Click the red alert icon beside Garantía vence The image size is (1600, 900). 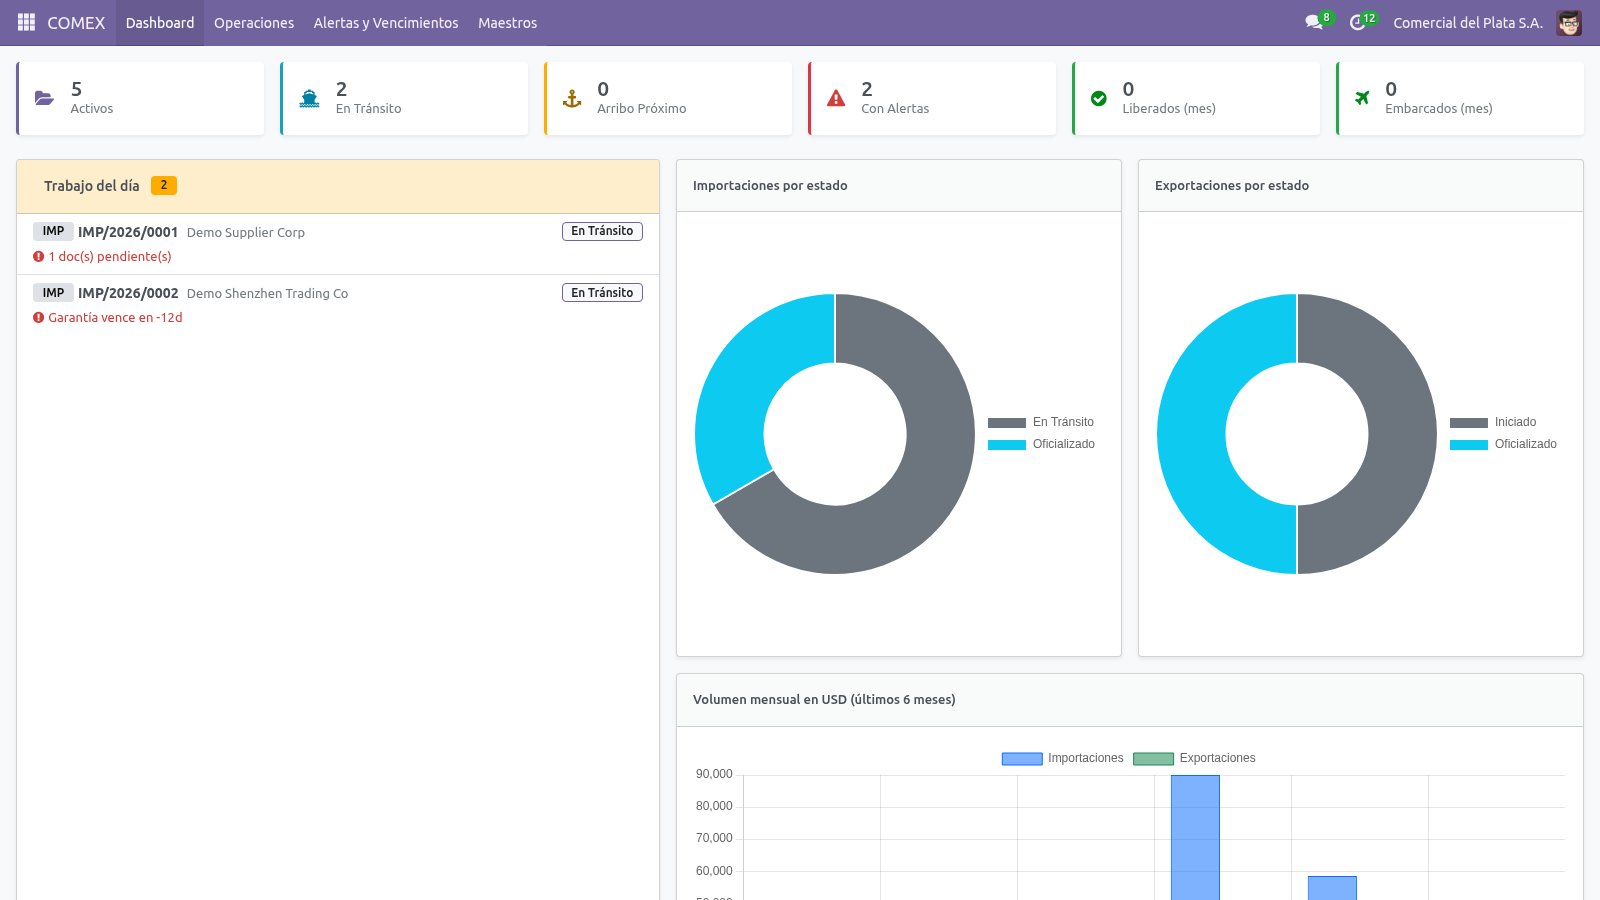[39, 317]
